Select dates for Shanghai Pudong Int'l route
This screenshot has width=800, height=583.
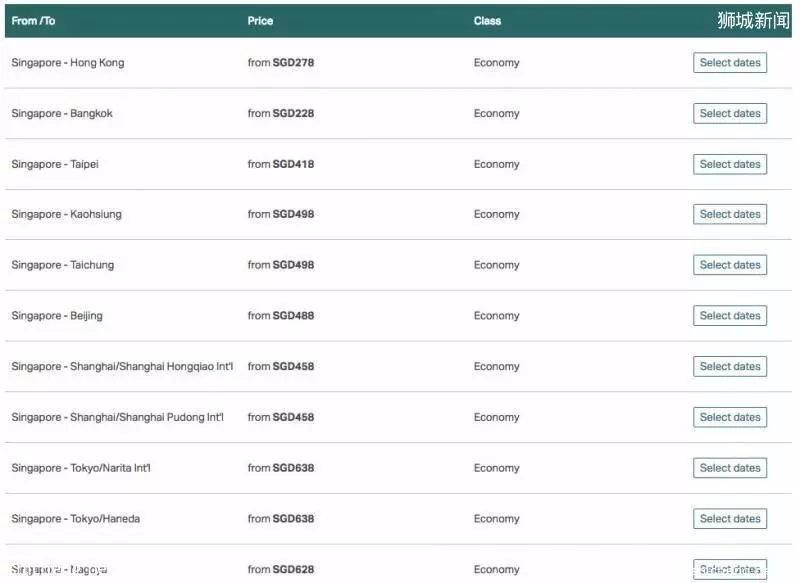[x=730, y=417]
